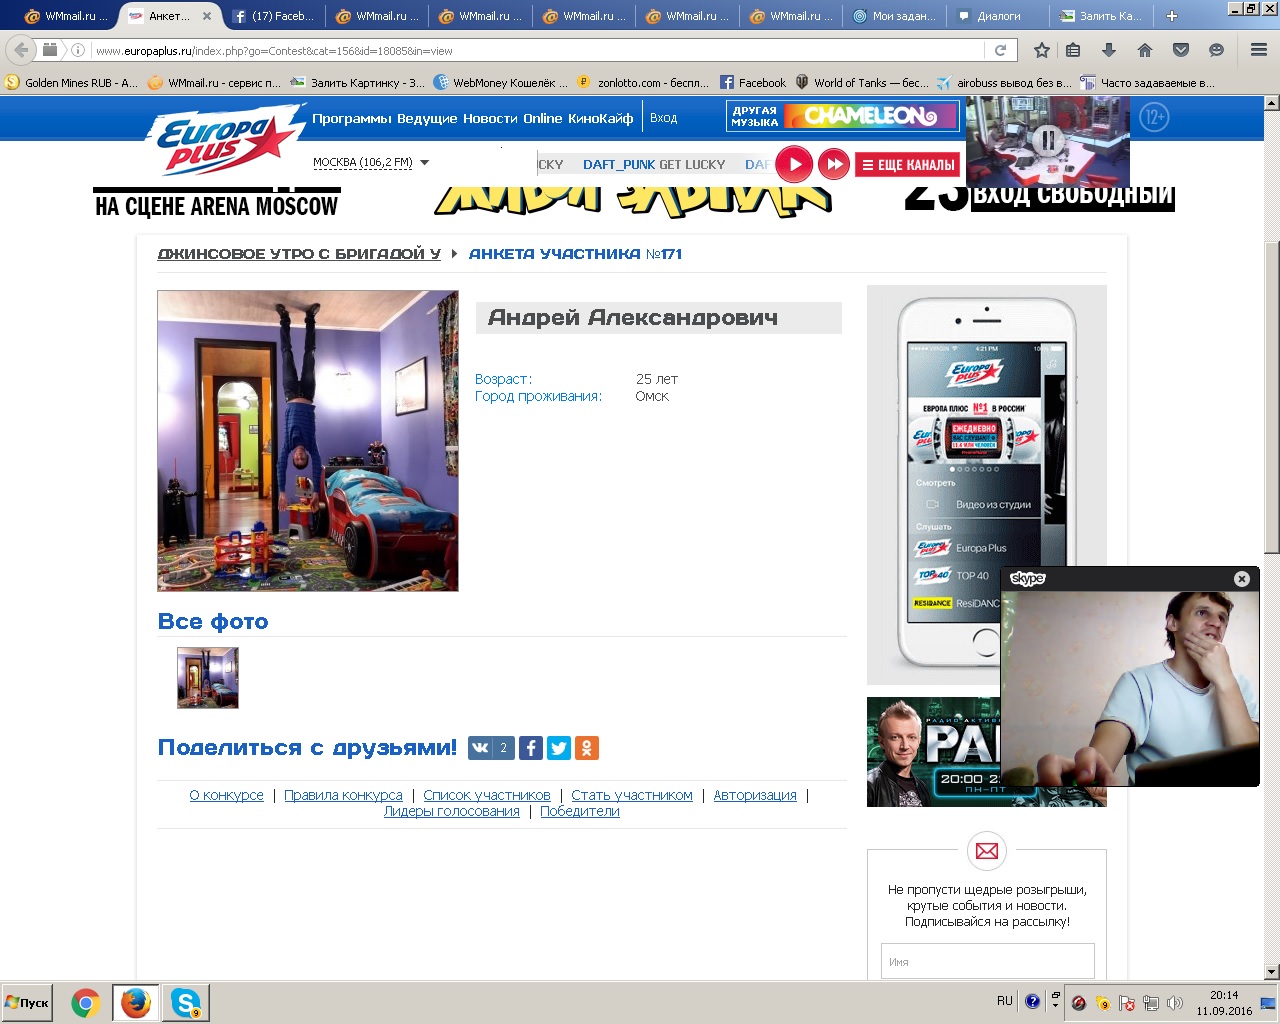Open the Golden Mines RUB bookmark
Screen dimensions: 1280x1024
pos(72,83)
